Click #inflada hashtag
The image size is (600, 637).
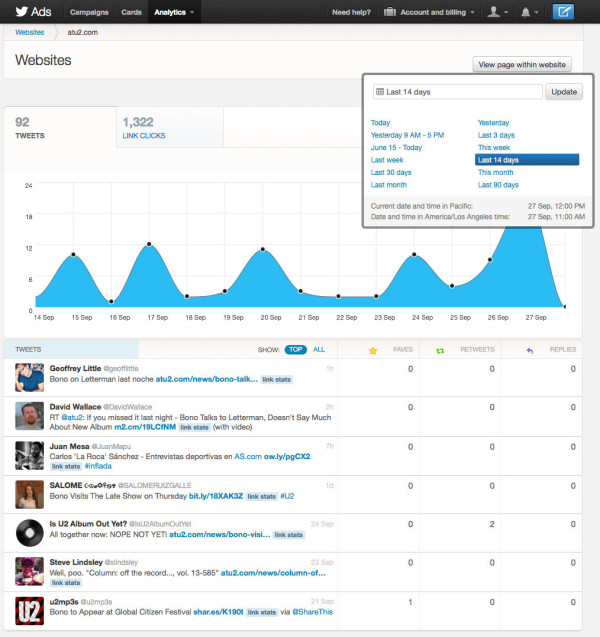[x=98, y=466]
